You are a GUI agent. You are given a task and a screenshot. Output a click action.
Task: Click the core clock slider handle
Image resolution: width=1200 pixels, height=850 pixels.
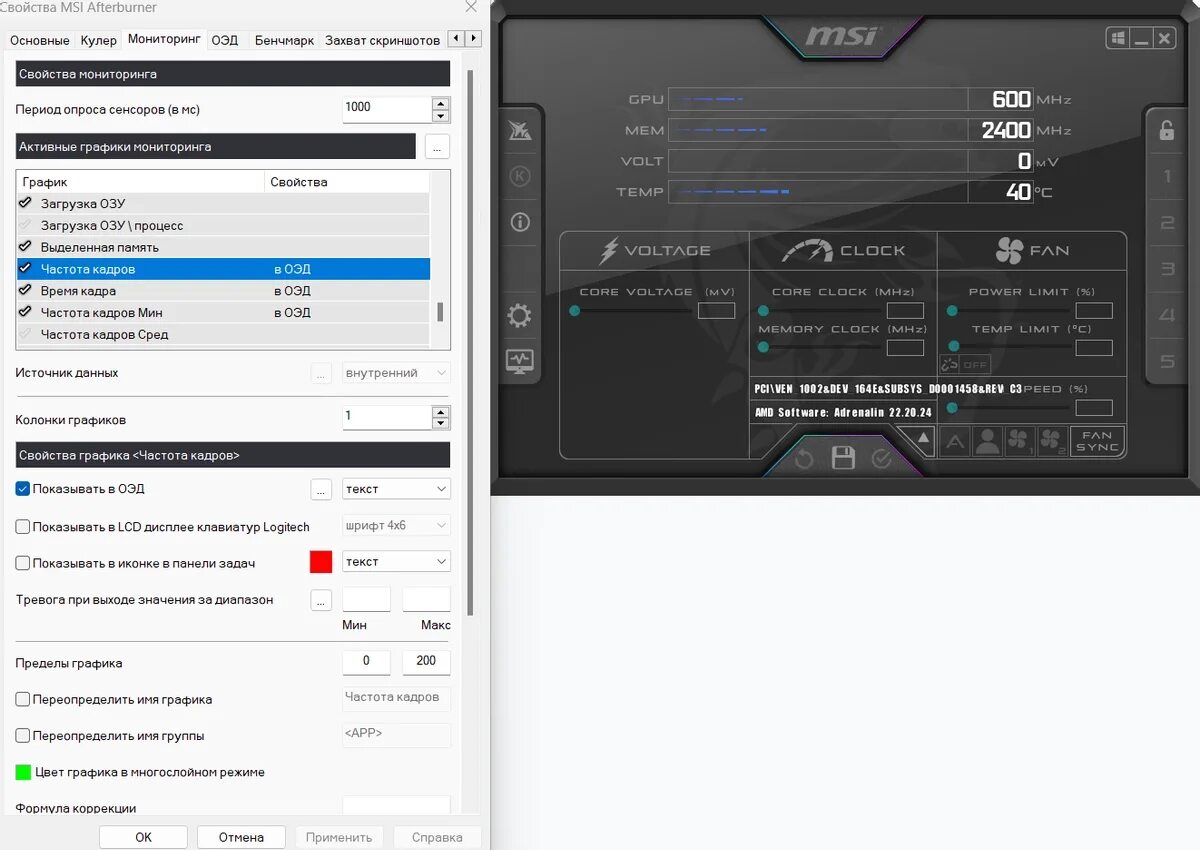pos(763,311)
